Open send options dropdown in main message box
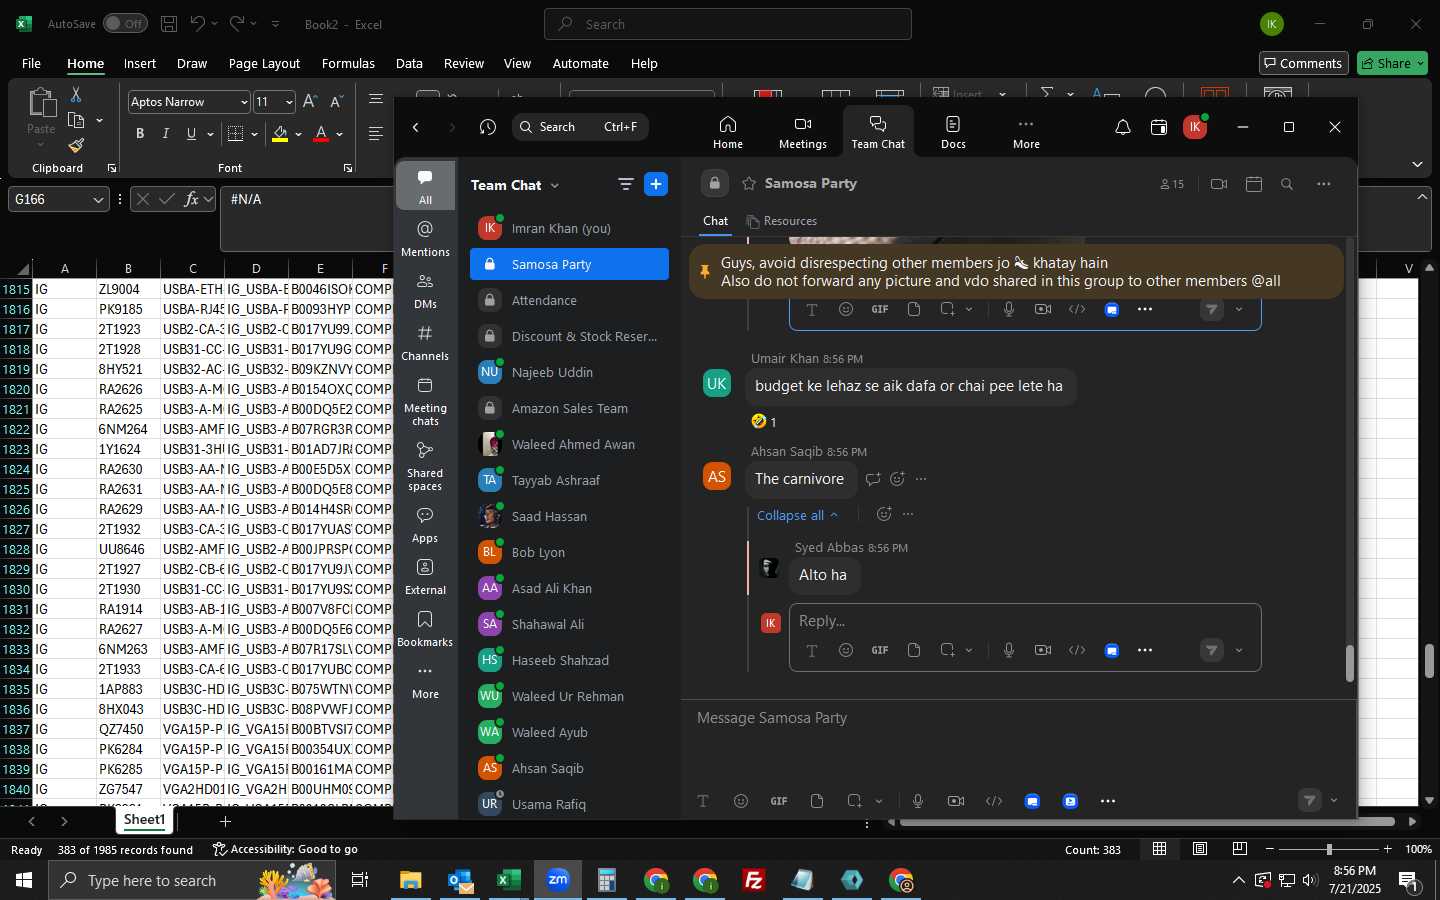The width and height of the screenshot is (1440, 900). (x=1334, y=800)
